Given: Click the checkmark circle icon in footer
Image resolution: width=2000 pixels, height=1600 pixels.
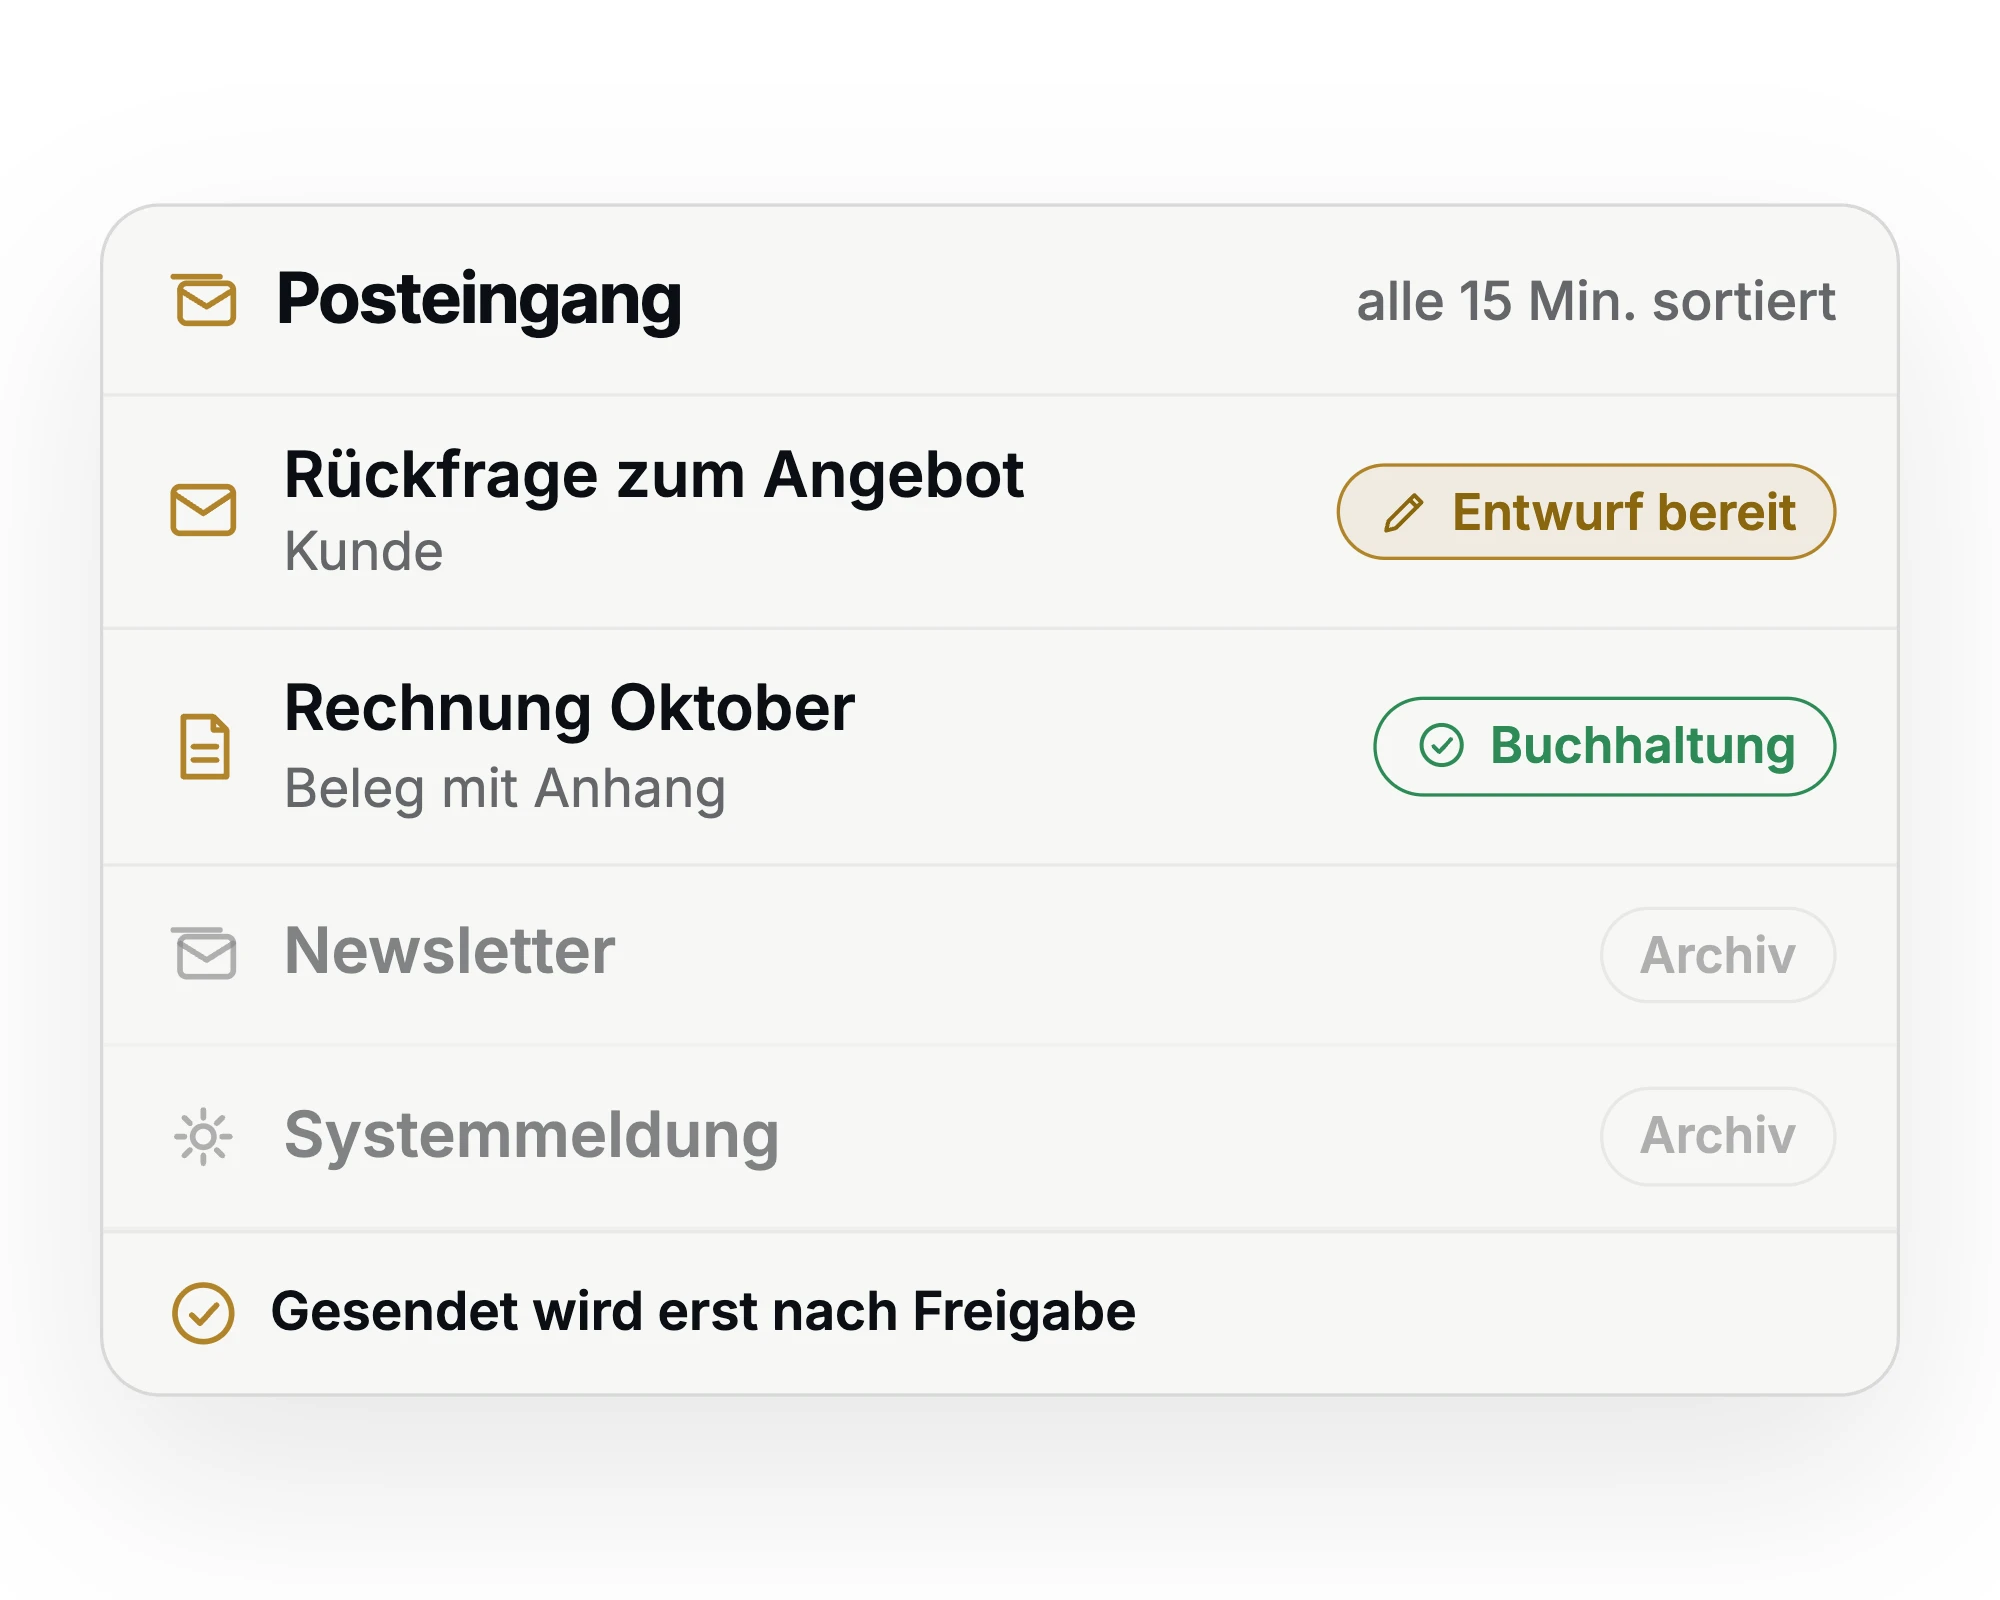Looking at the screenshot, I should [203, 1313].
